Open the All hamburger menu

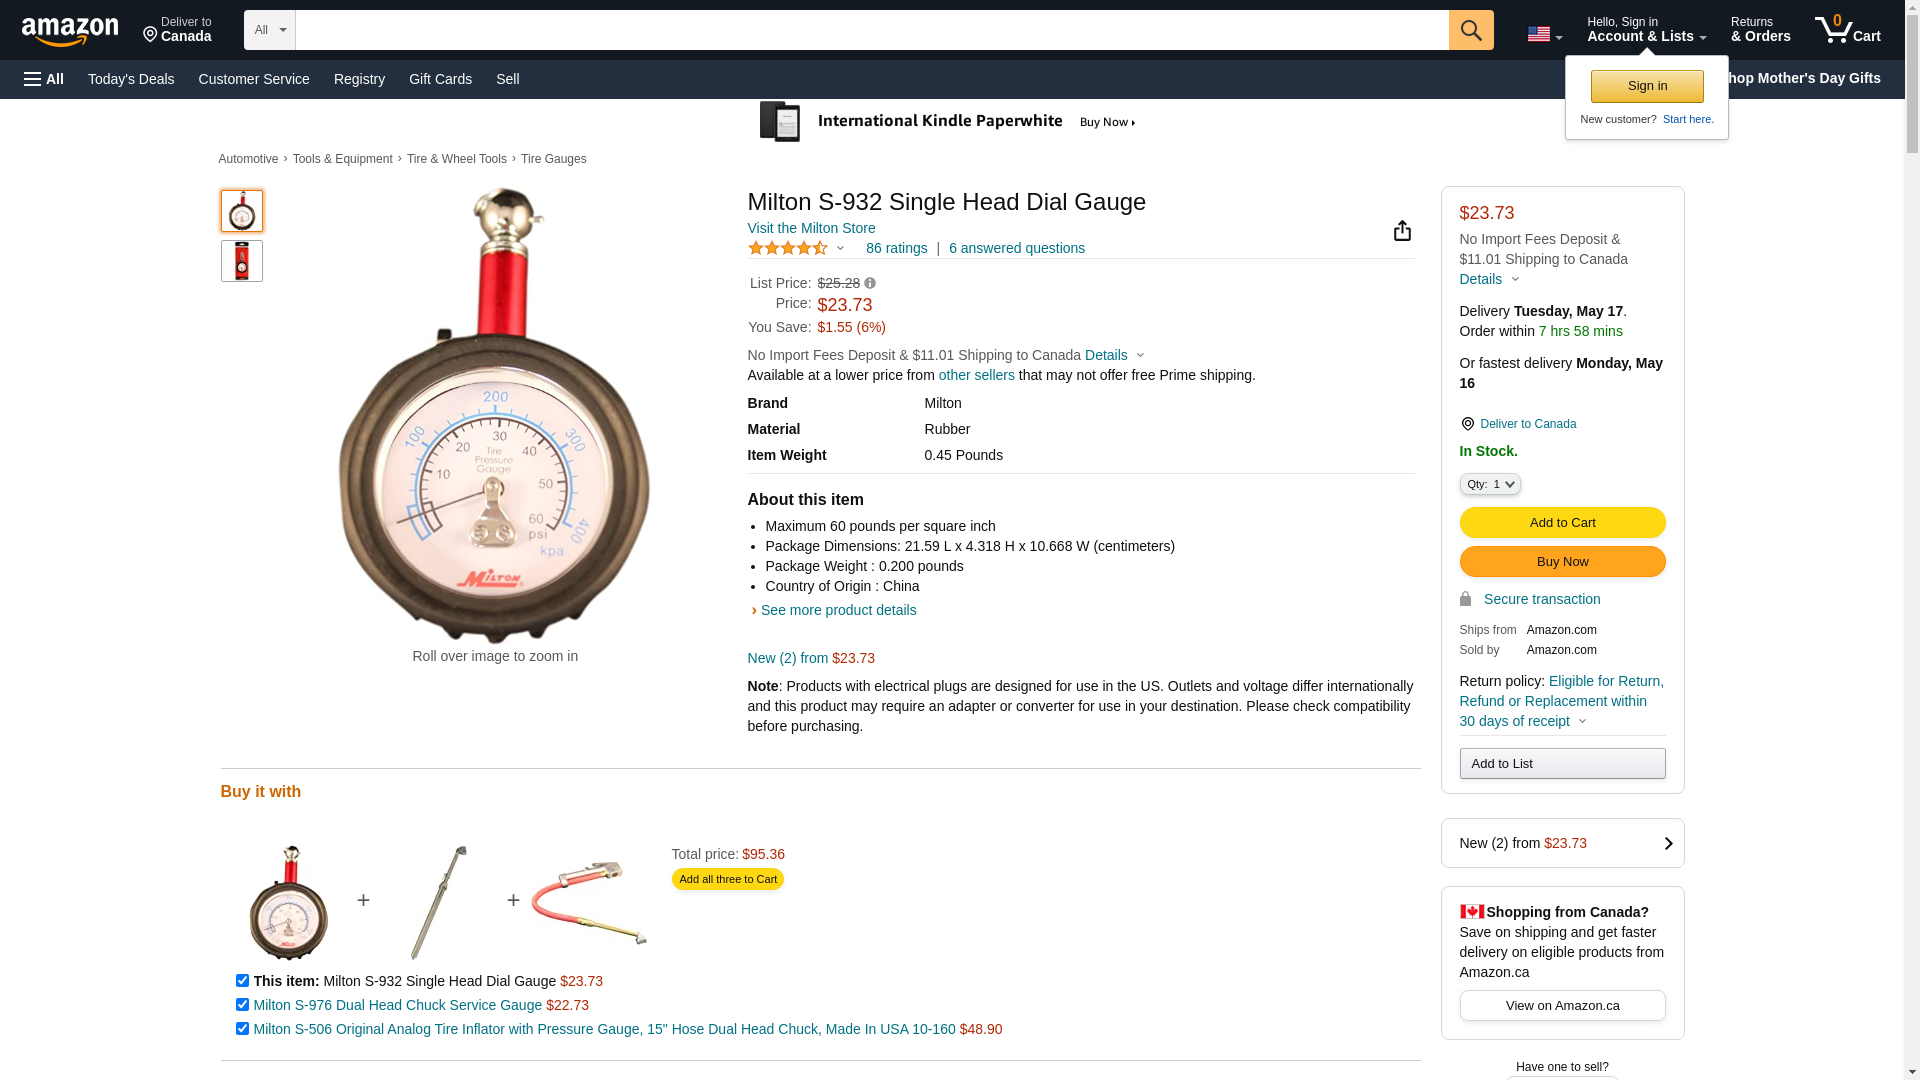point(44,79)
